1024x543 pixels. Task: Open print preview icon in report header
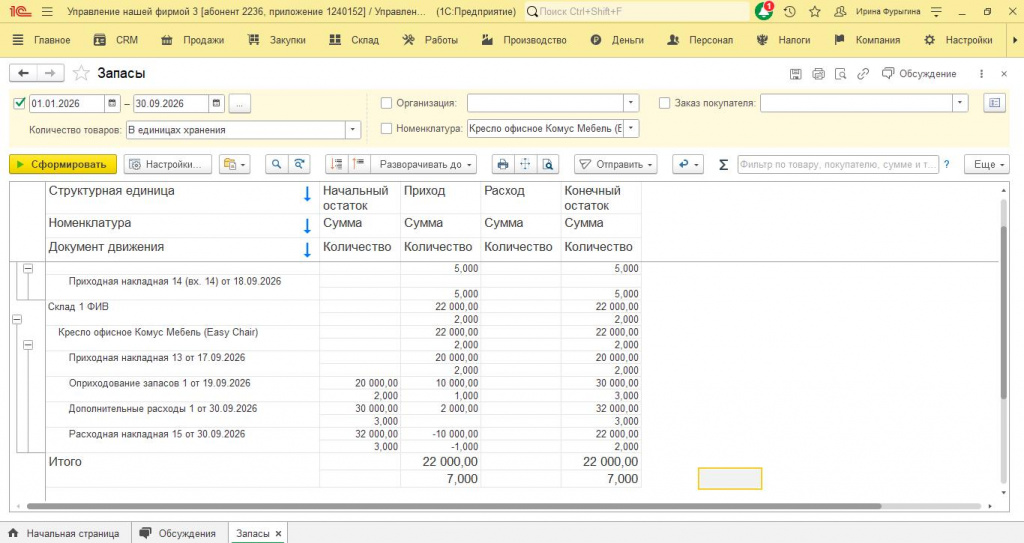click(x=840, y=74)
